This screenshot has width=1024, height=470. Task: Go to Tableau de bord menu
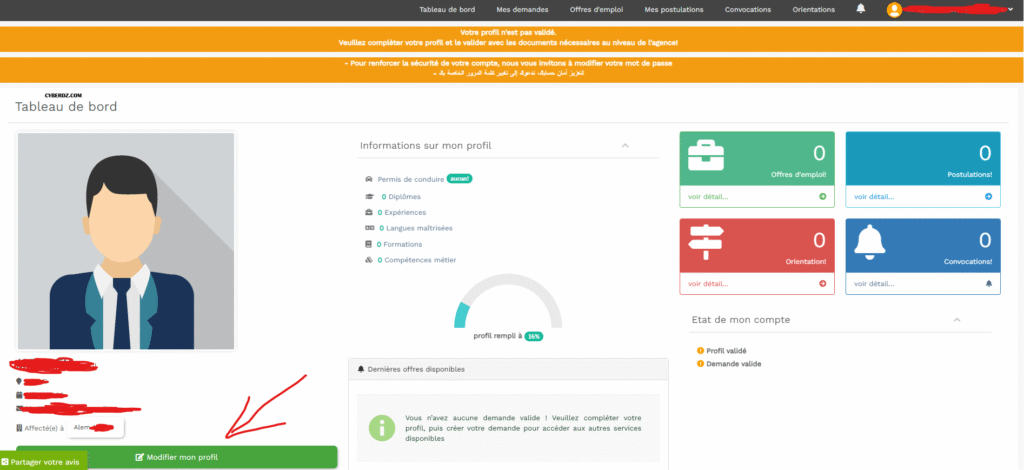(447, 10)
